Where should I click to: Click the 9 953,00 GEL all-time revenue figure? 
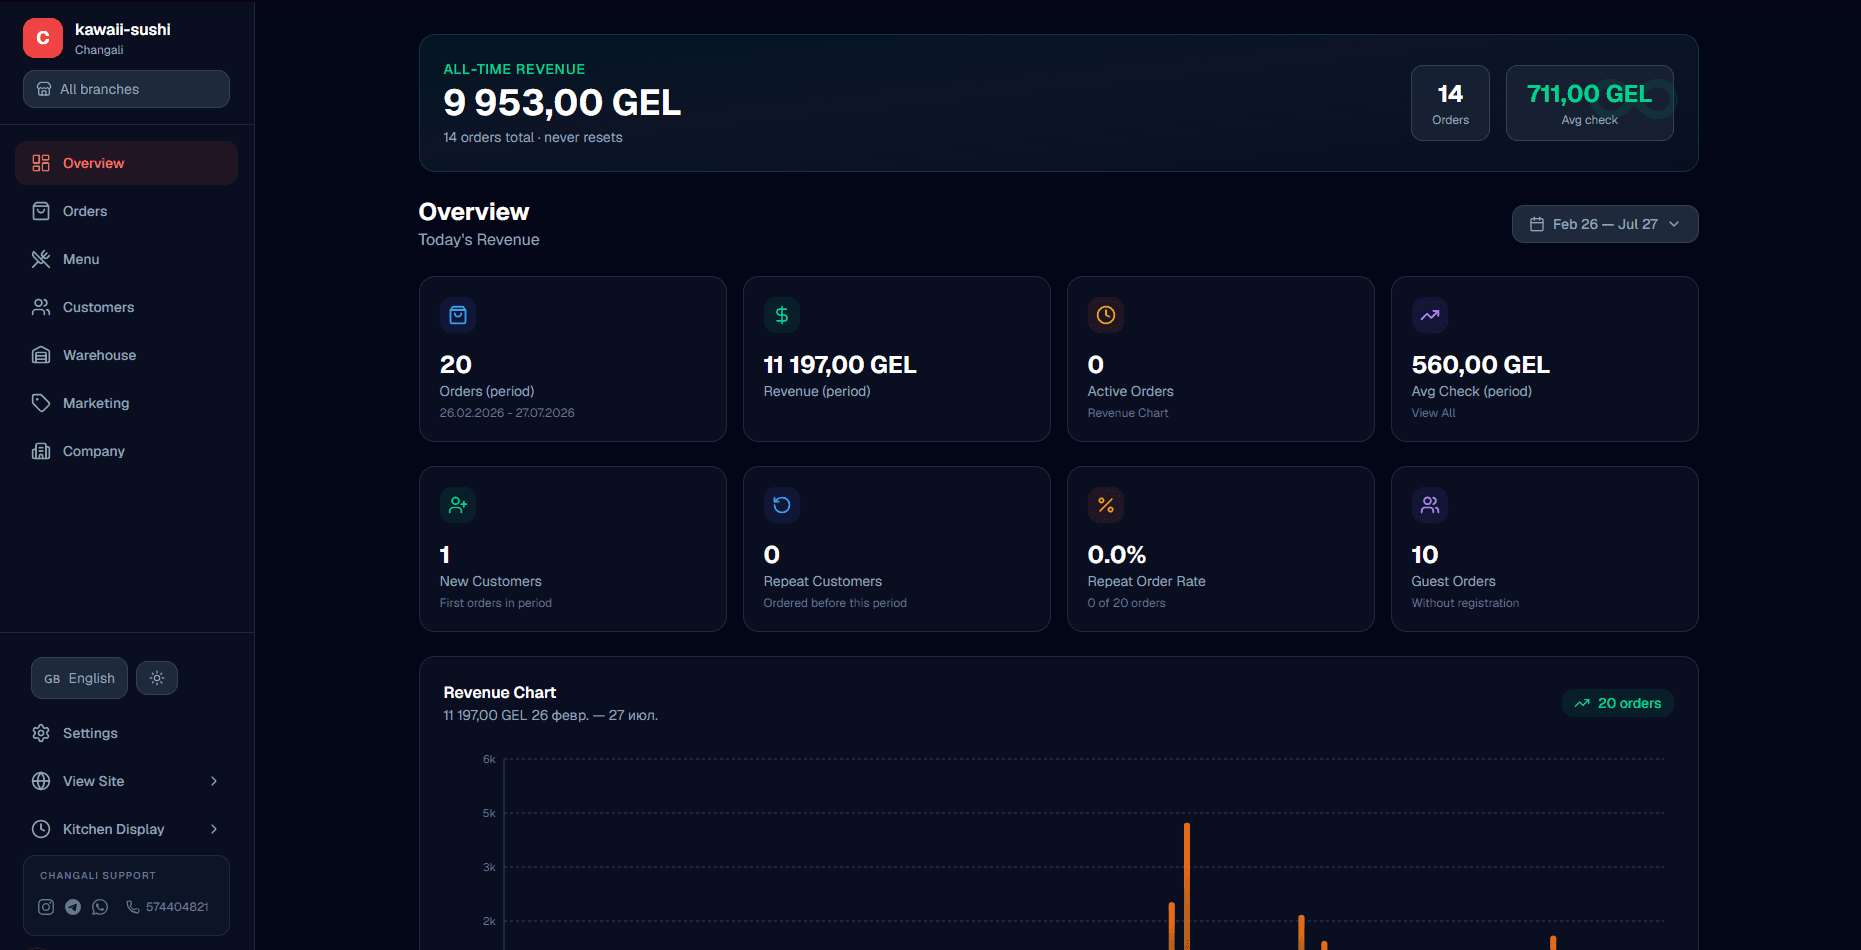point(562,102)
